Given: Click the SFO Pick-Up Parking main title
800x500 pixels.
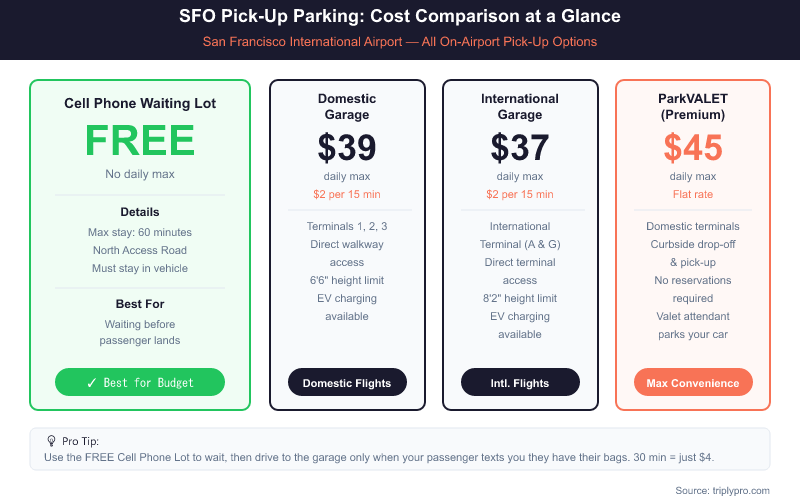Looking at the screenshot, I should pos(400,17).
